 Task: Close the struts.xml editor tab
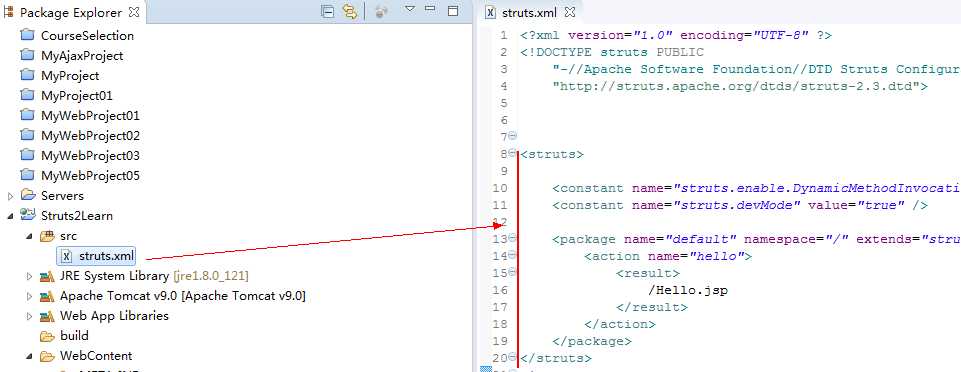pyautogui.click(x=570, y=12)
